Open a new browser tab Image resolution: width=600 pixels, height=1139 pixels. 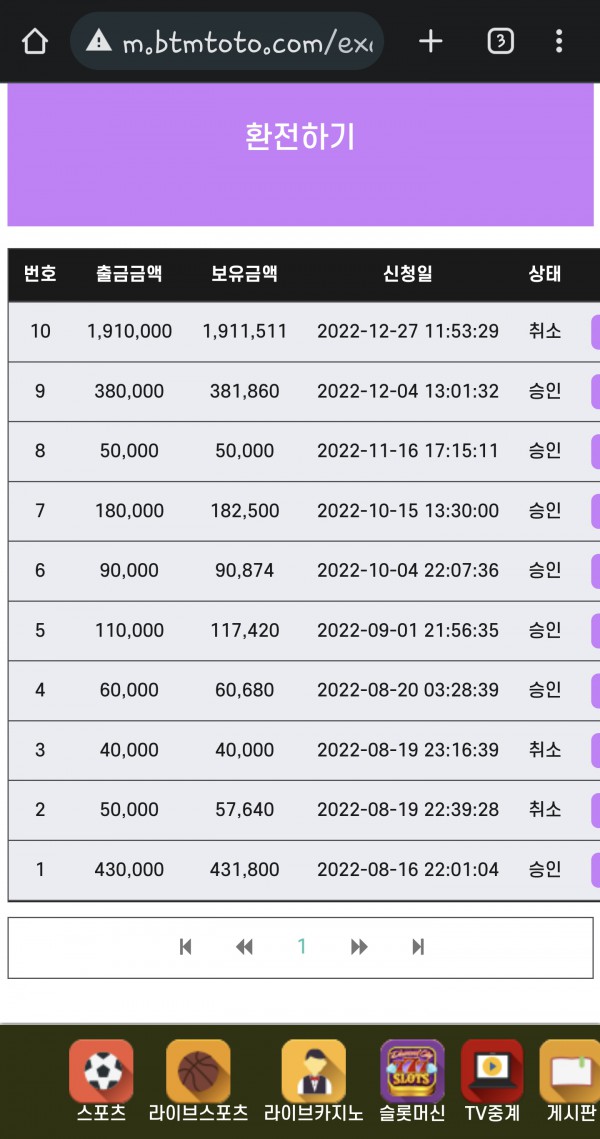click(x=430, y=41)
